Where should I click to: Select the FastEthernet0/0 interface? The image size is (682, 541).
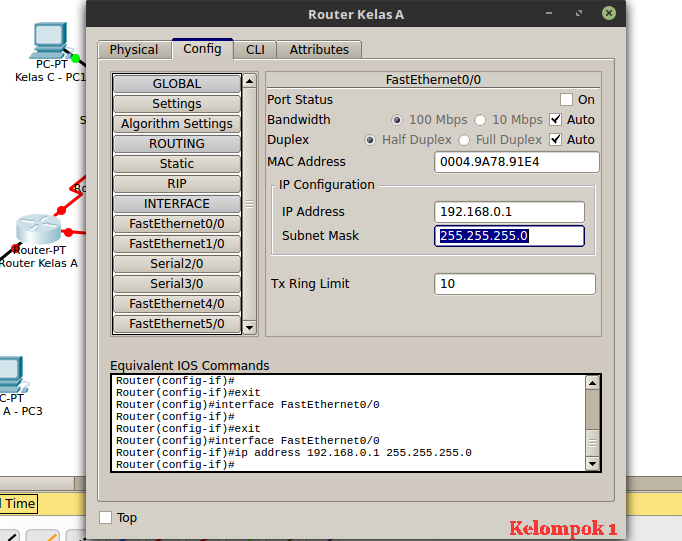tap(177, 224)
